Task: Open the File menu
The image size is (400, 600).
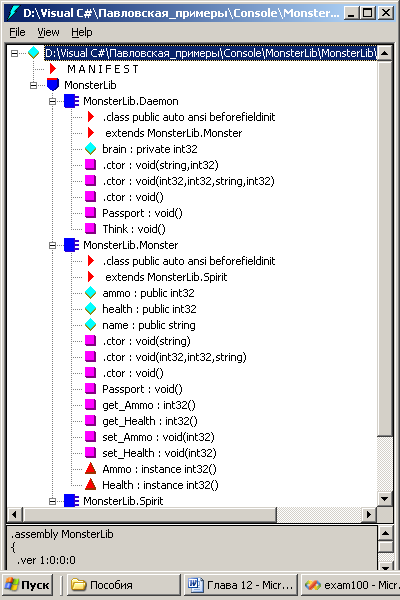Action: [x=17, y=32]
